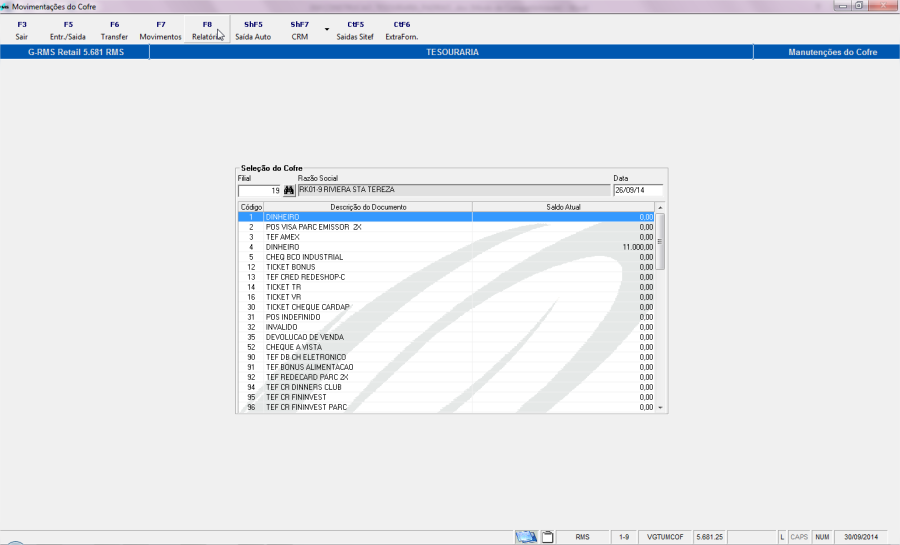
Task: Select row TEF CRED REDESHOP-C
Action: [446, 277]
